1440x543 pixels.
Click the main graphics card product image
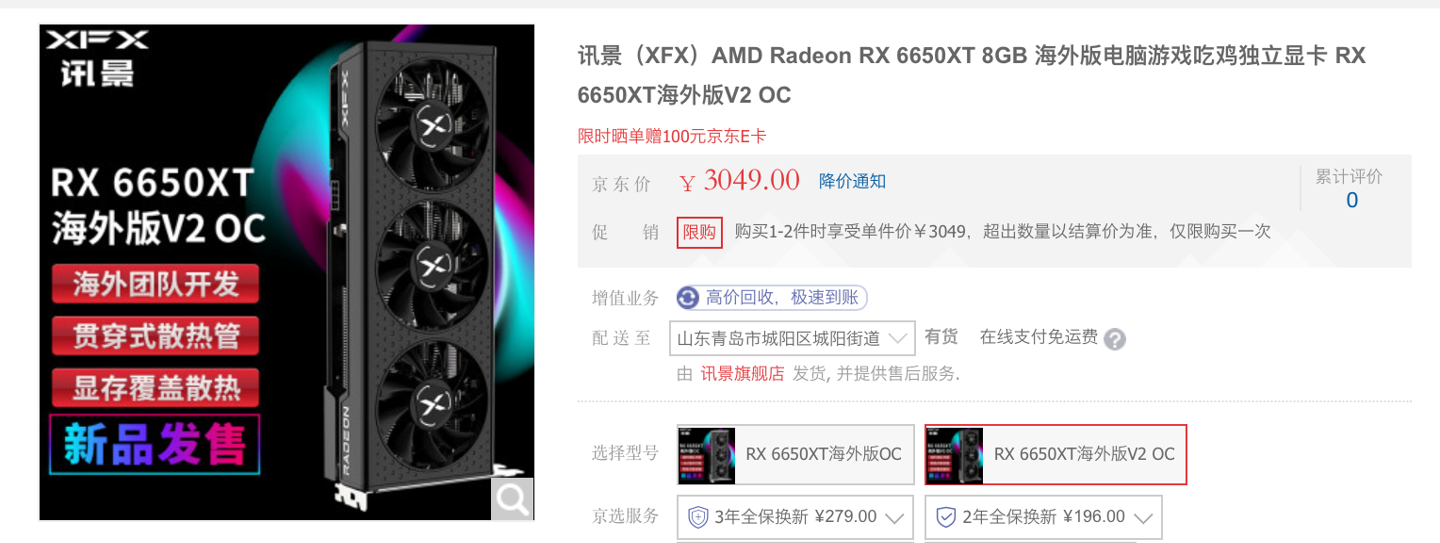pyautogui.click(x=287, y=273)
